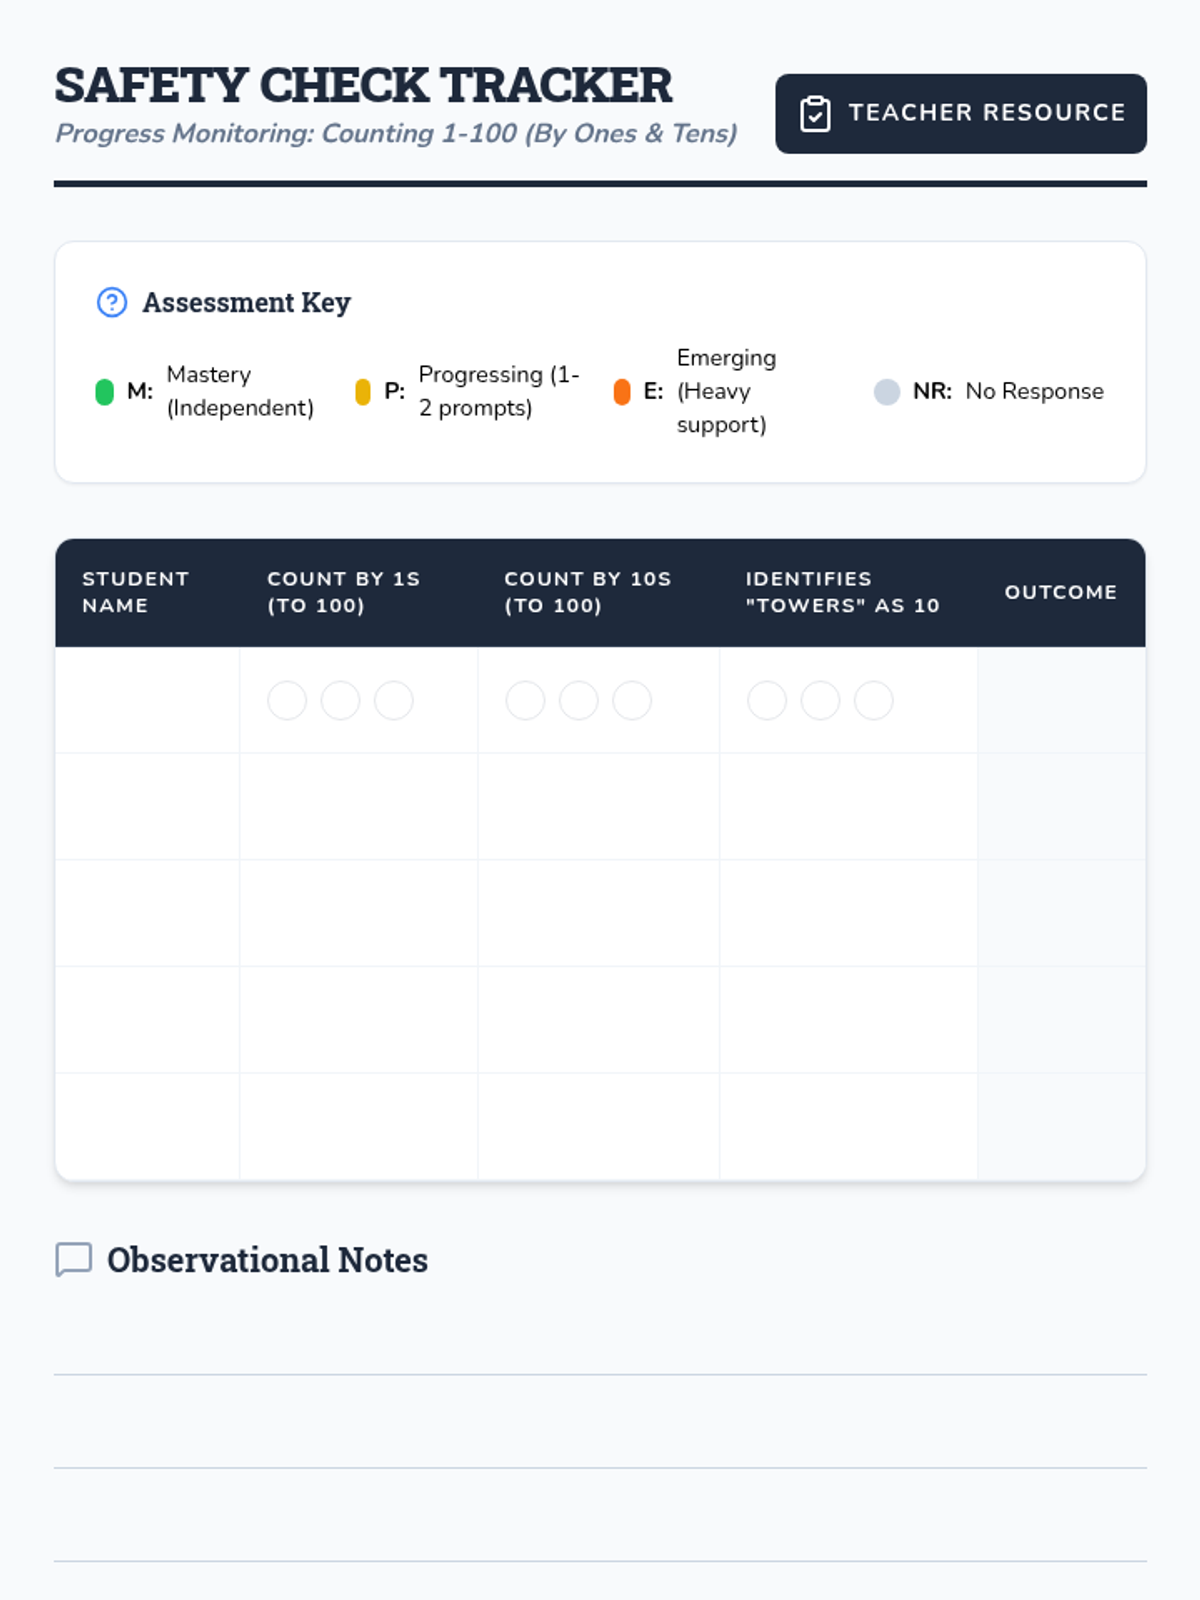The image size is (1200, 1600).
Task: Select the green Mastery color marker
Action: 104,391
